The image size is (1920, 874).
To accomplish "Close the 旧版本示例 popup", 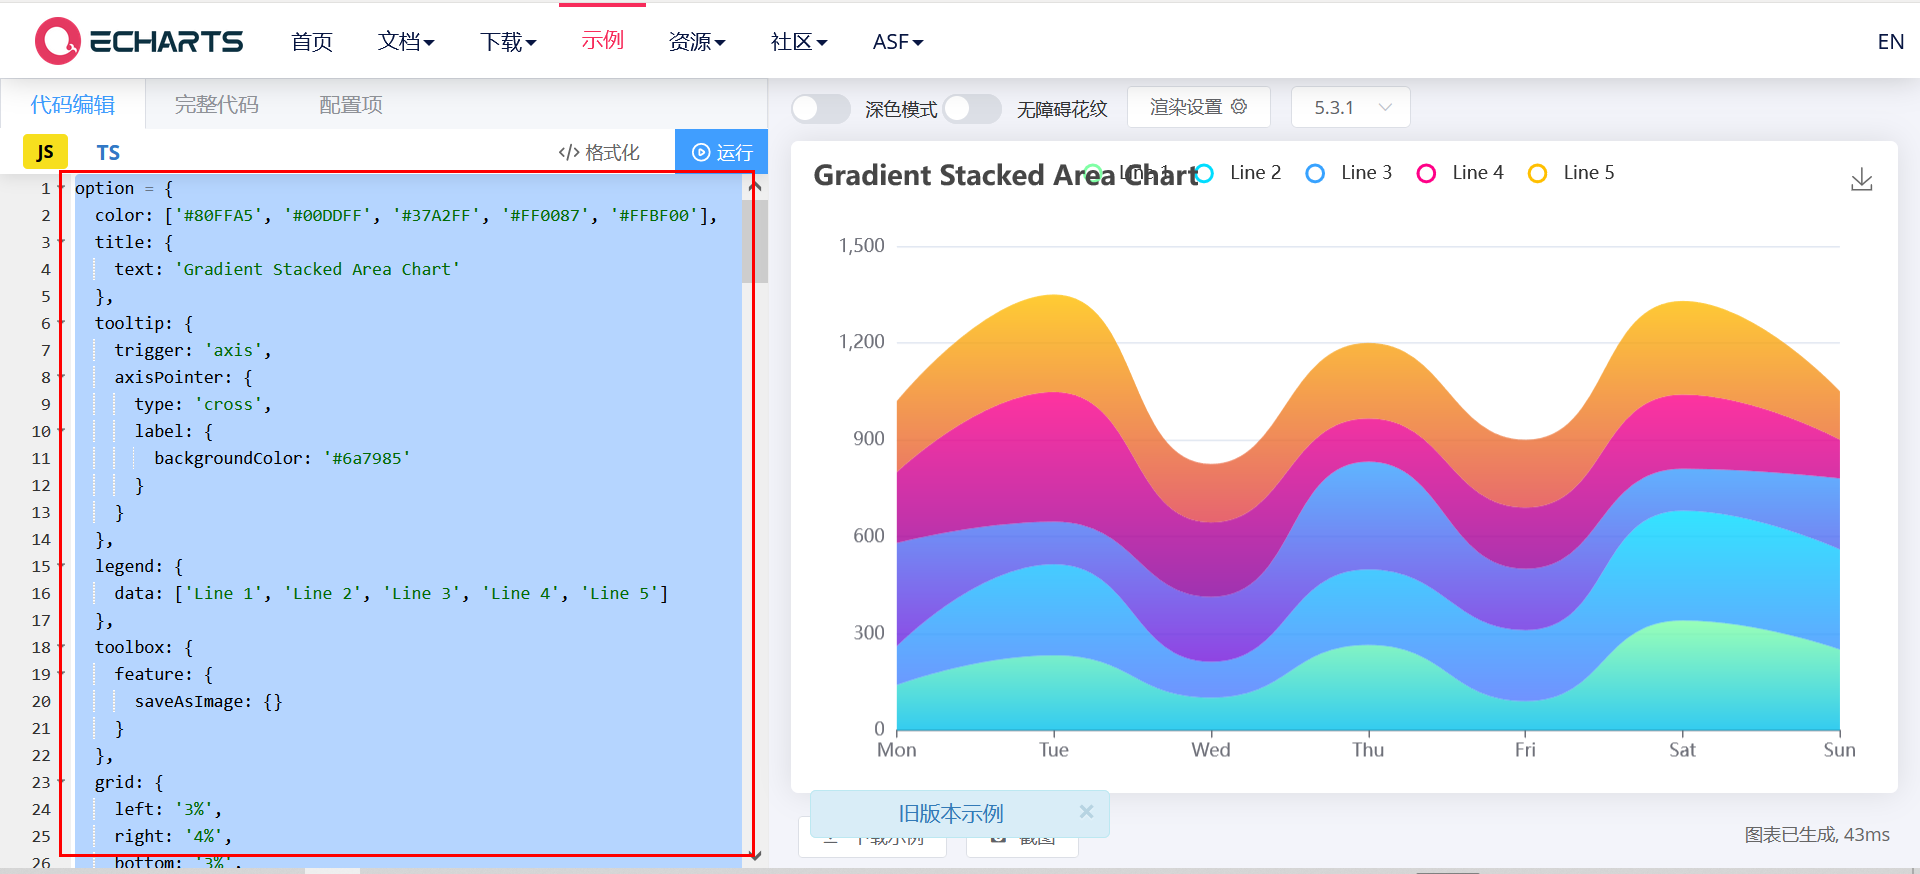I will [1086, 812].
